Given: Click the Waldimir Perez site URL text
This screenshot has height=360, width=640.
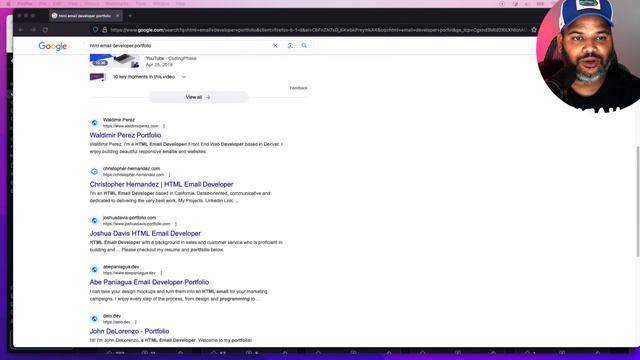Looking at the screenshot, I should pos(131,126).
